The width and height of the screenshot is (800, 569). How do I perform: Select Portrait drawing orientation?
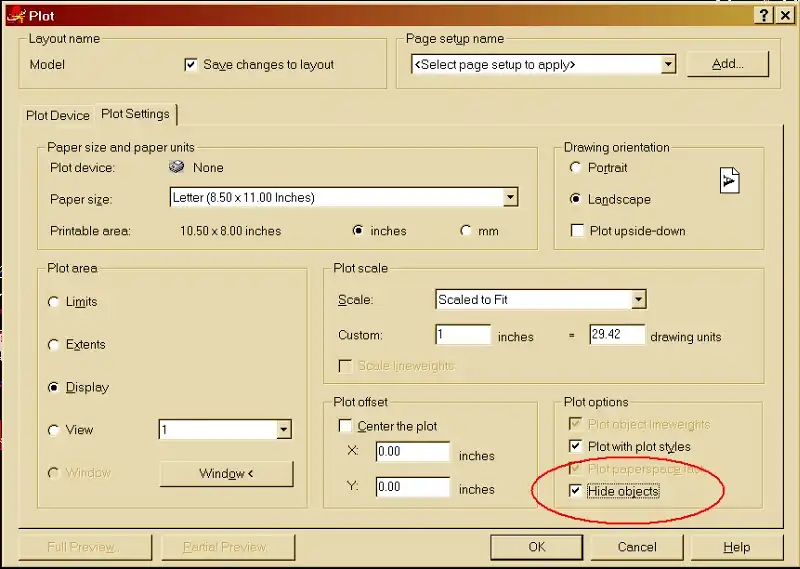[x=575, y=168]
